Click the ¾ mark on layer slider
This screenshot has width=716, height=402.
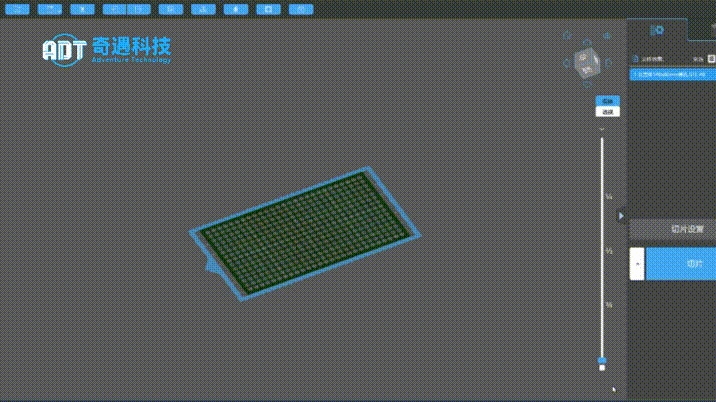click(609, 305)
